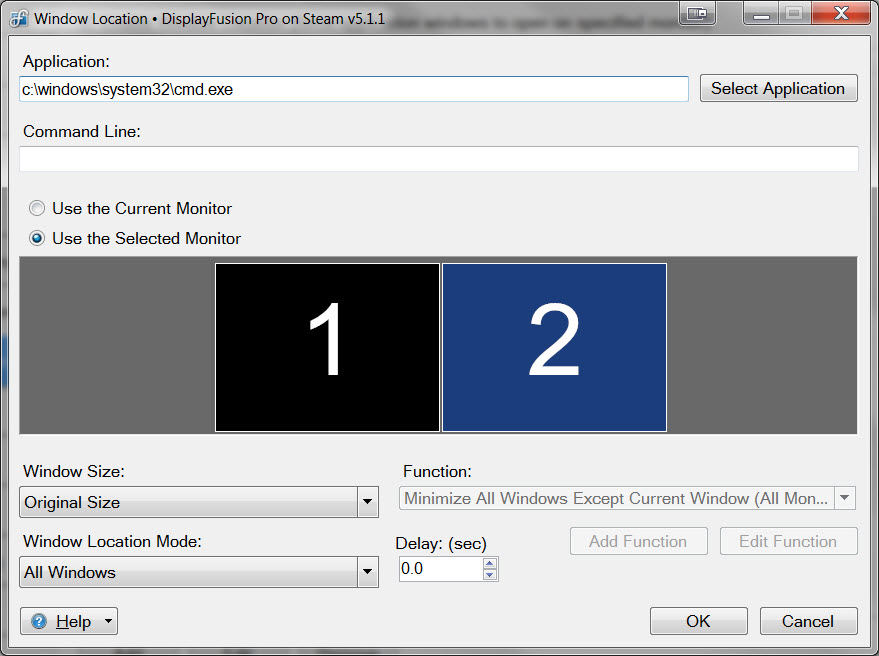
Task: Open the Help button dropdown arrow
Action: [107, 622]
